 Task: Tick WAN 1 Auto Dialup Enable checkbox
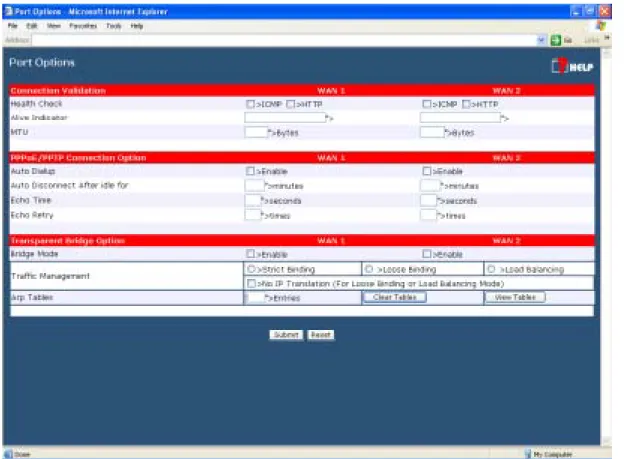(250, 171)
